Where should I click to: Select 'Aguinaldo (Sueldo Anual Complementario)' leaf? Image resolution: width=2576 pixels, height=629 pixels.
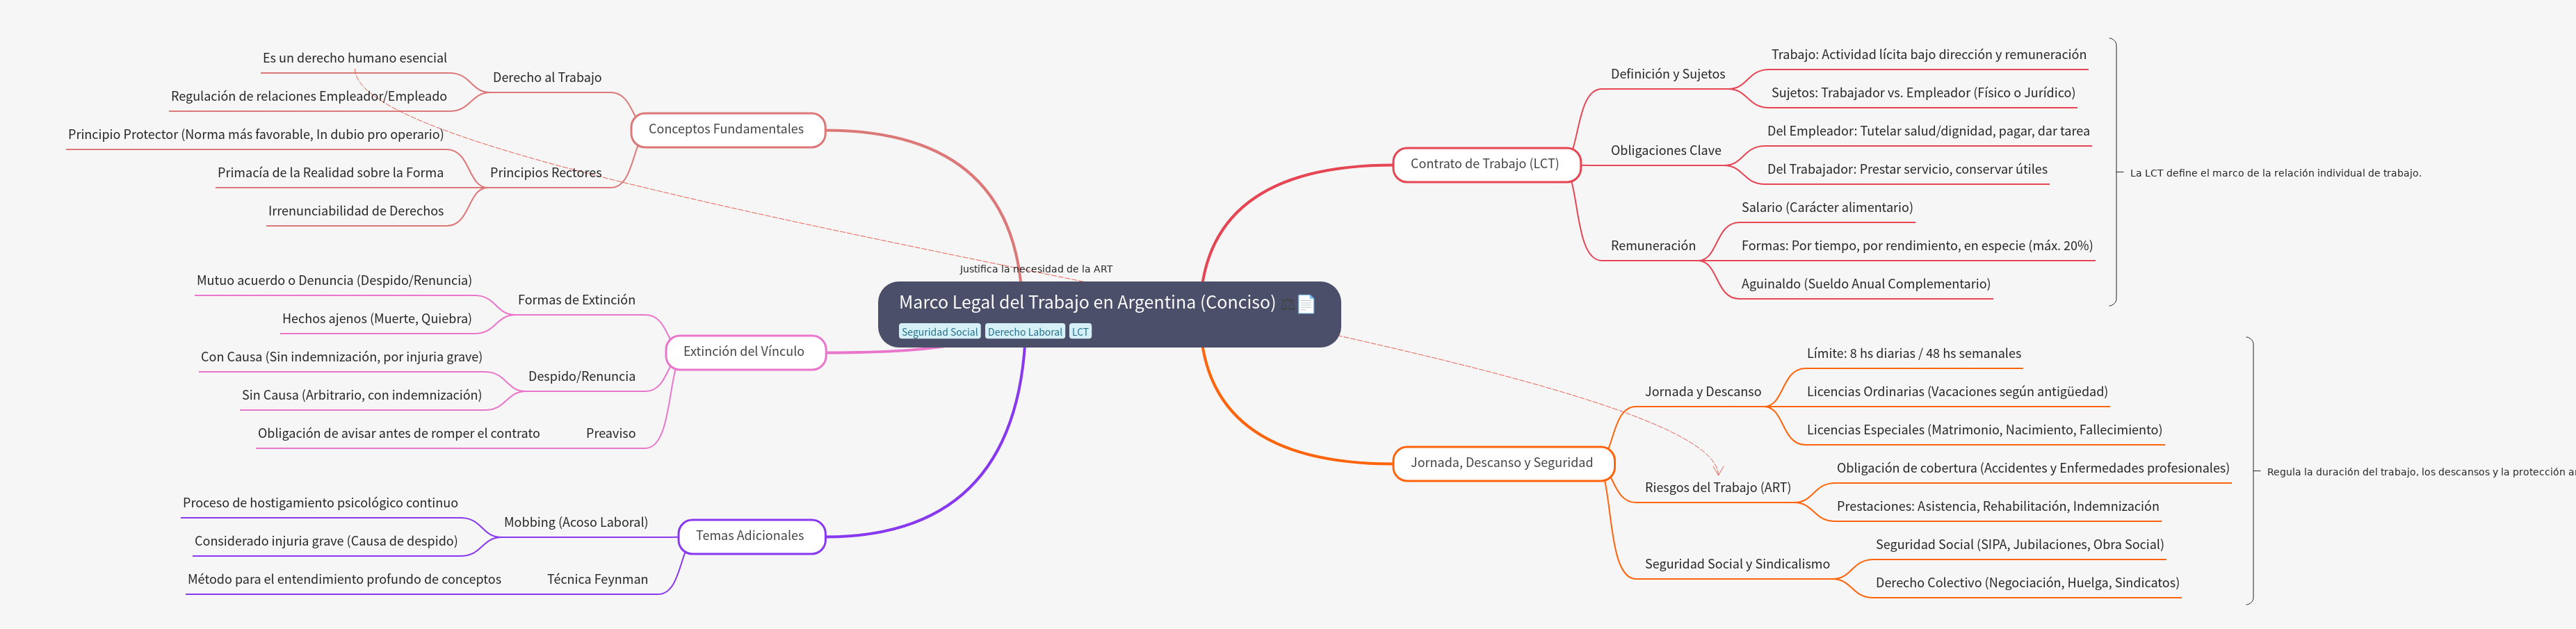point(1865,284)
